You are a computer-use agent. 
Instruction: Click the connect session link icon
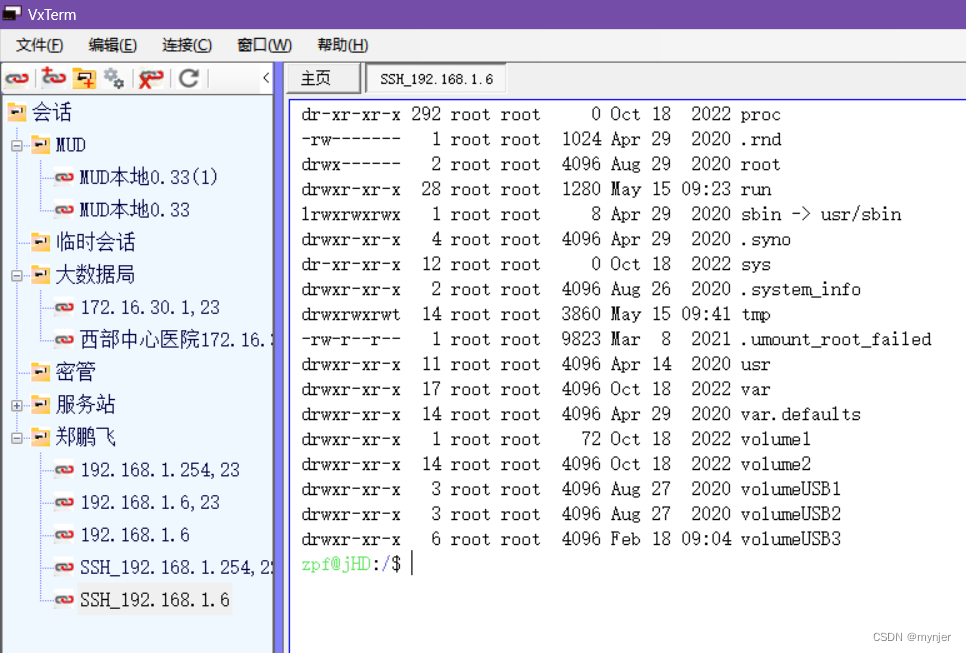[17, 79]
